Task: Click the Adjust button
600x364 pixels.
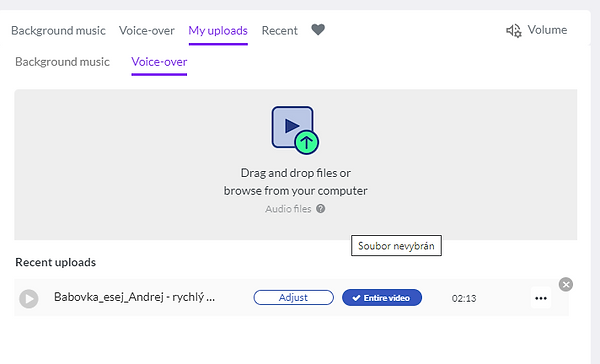Action: coord(293,298)
